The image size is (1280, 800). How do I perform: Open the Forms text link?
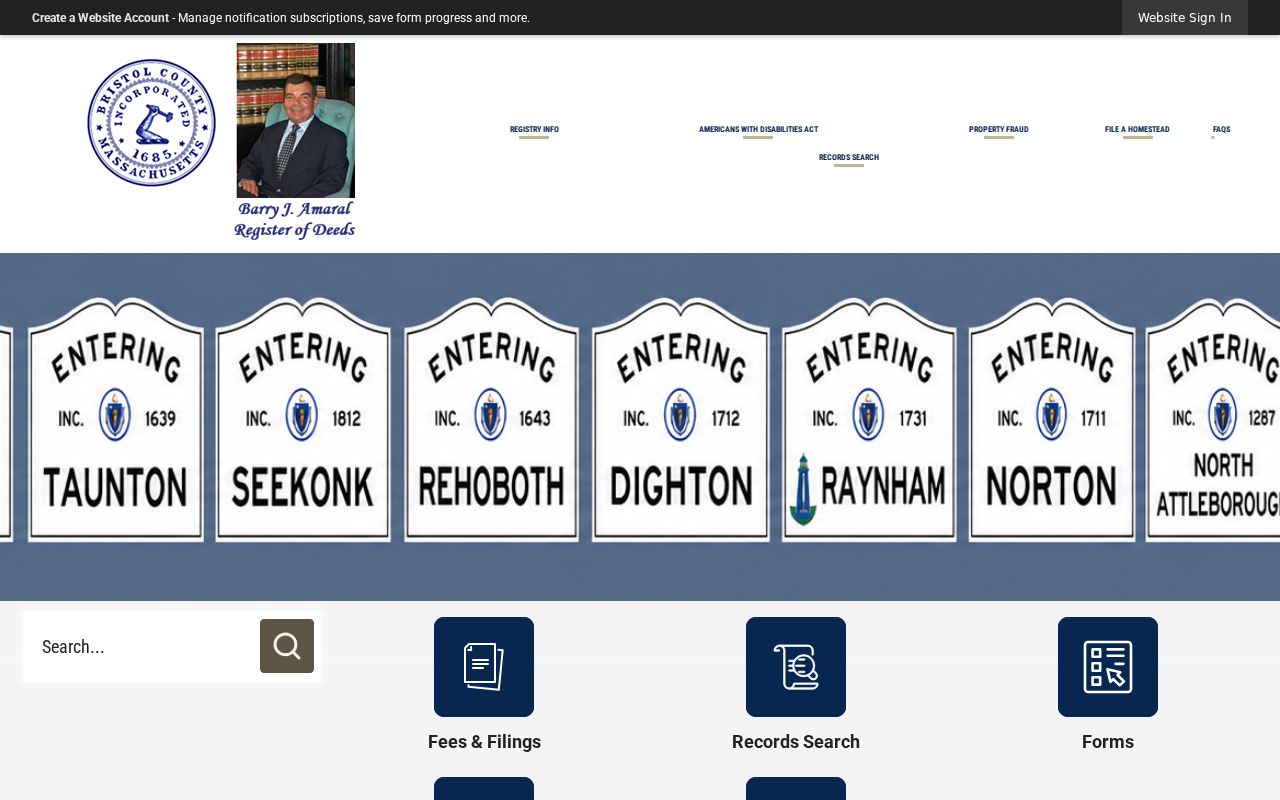pyautogui.click(x=1108, y=742)
